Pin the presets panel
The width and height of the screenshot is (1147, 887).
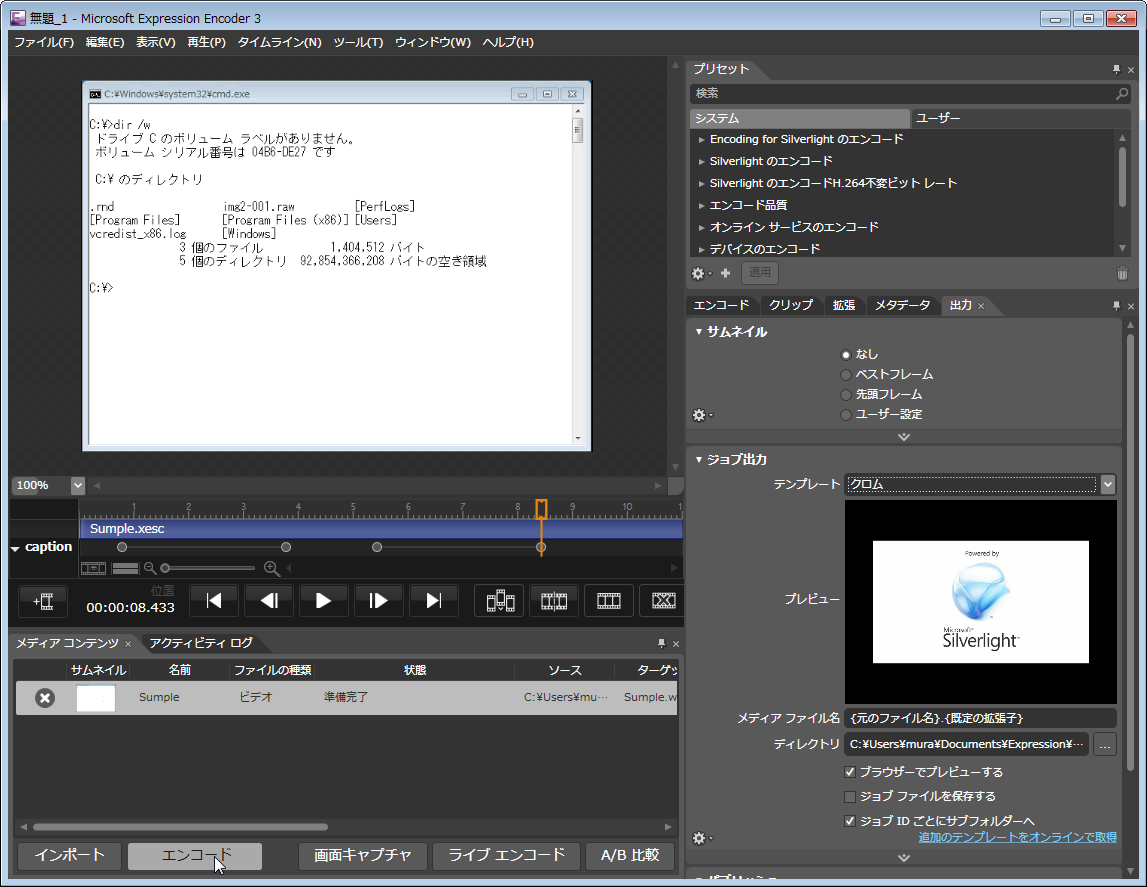tap(1116, 69)
